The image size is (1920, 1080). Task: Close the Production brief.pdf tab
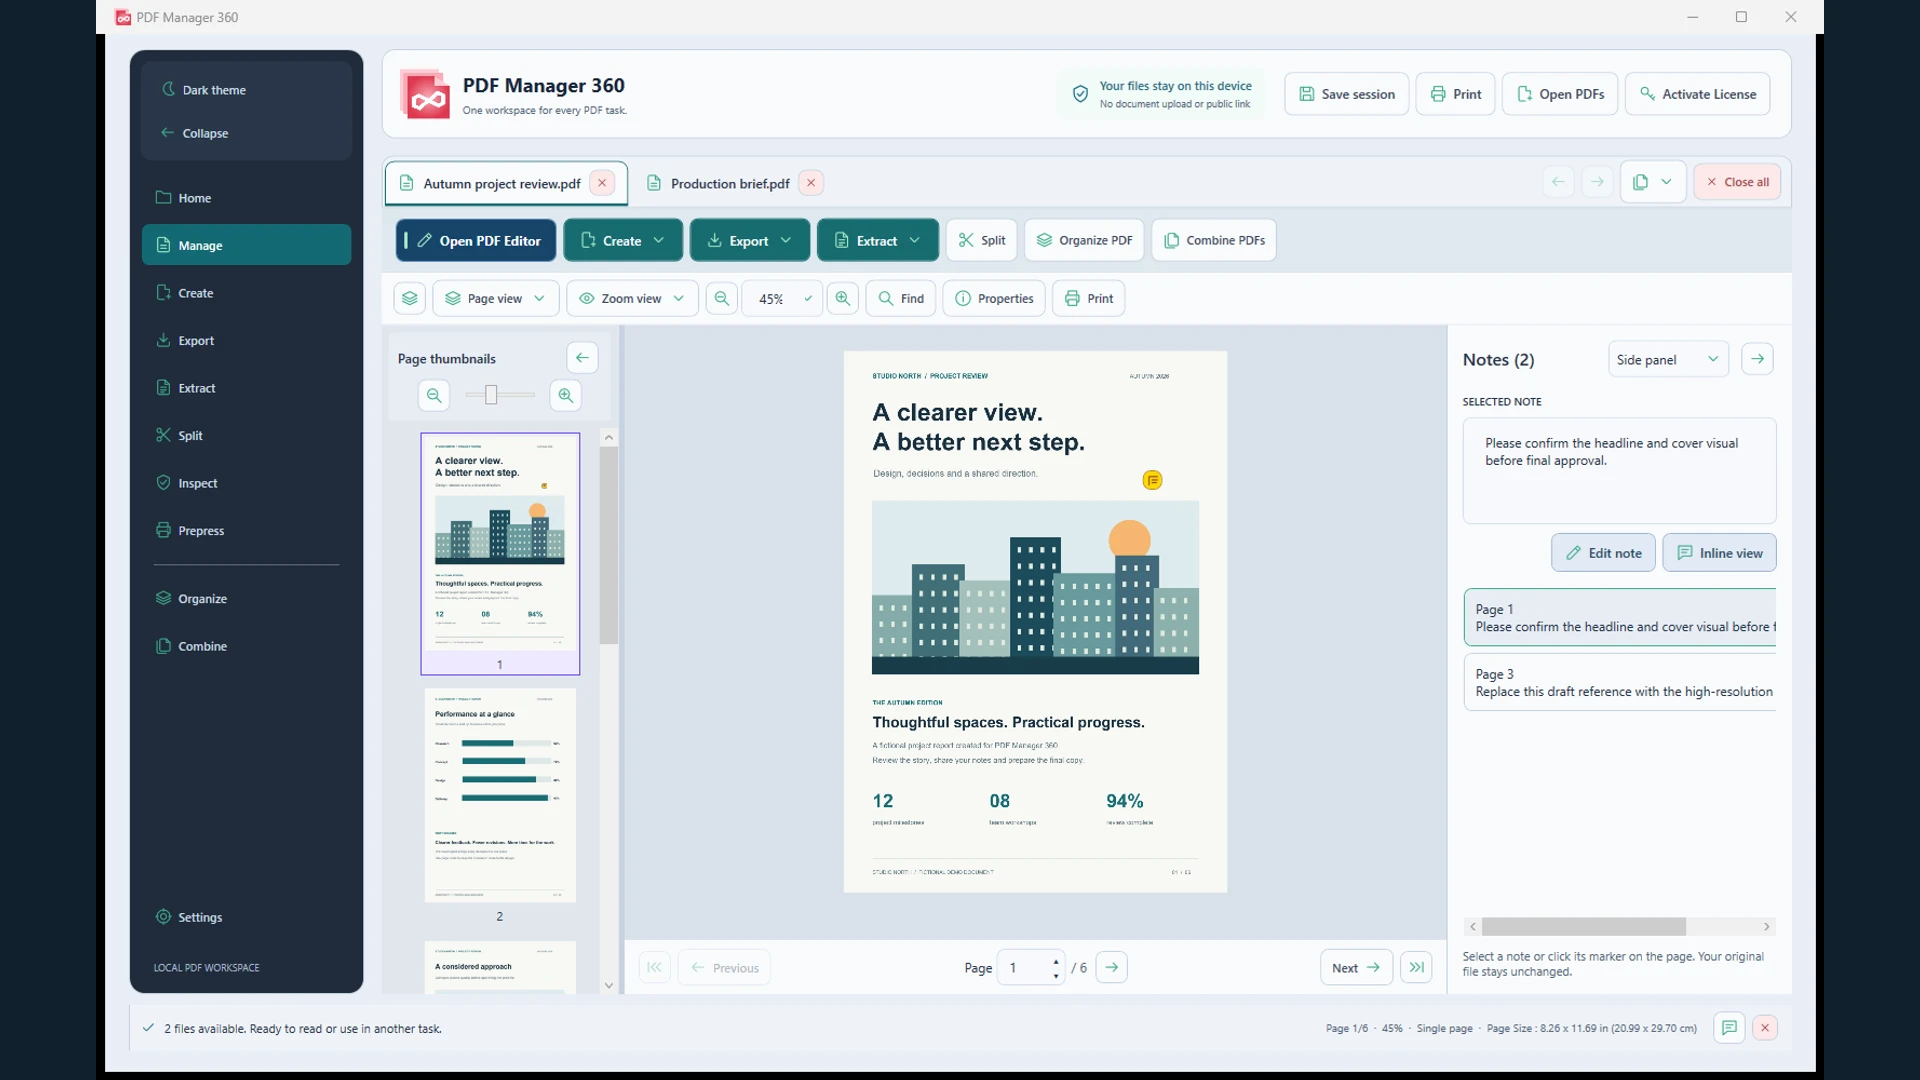(x=811, y=183)
